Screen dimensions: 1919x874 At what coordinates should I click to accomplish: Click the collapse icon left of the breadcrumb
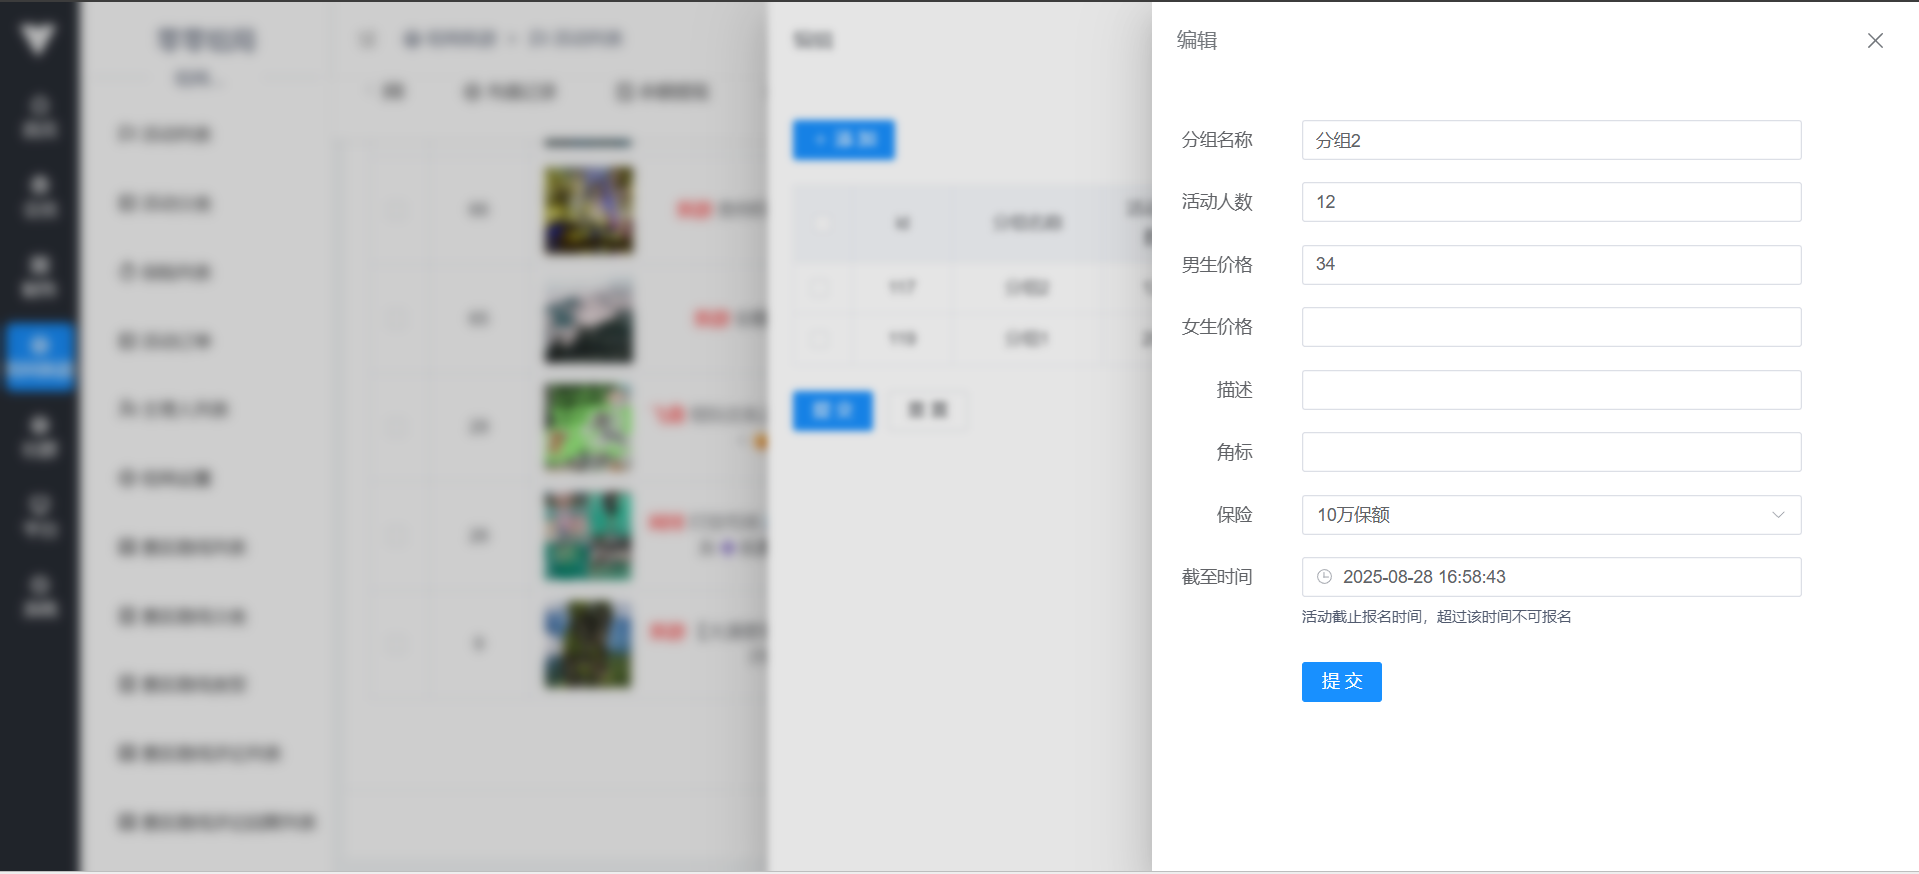point(367,39)
